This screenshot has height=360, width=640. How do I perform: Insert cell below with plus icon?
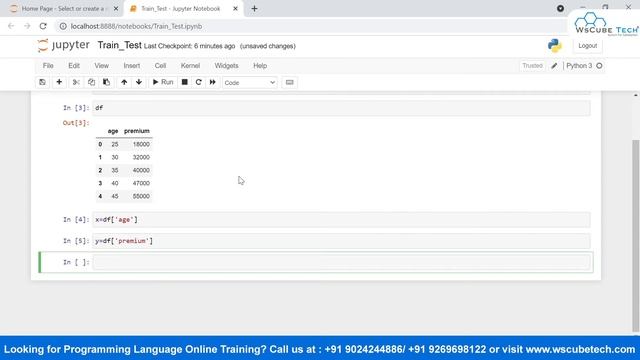pos(59,82)
